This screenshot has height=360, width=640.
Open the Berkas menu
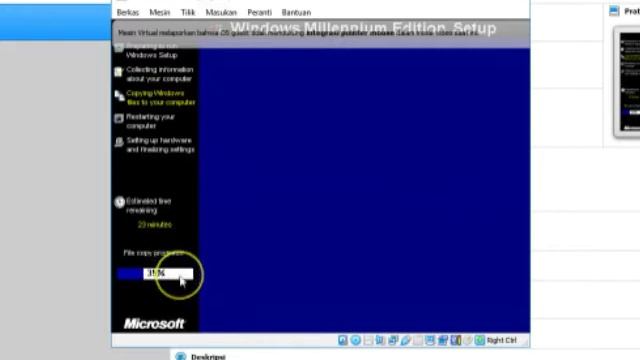pyautogui.click(x=128, y=13)
